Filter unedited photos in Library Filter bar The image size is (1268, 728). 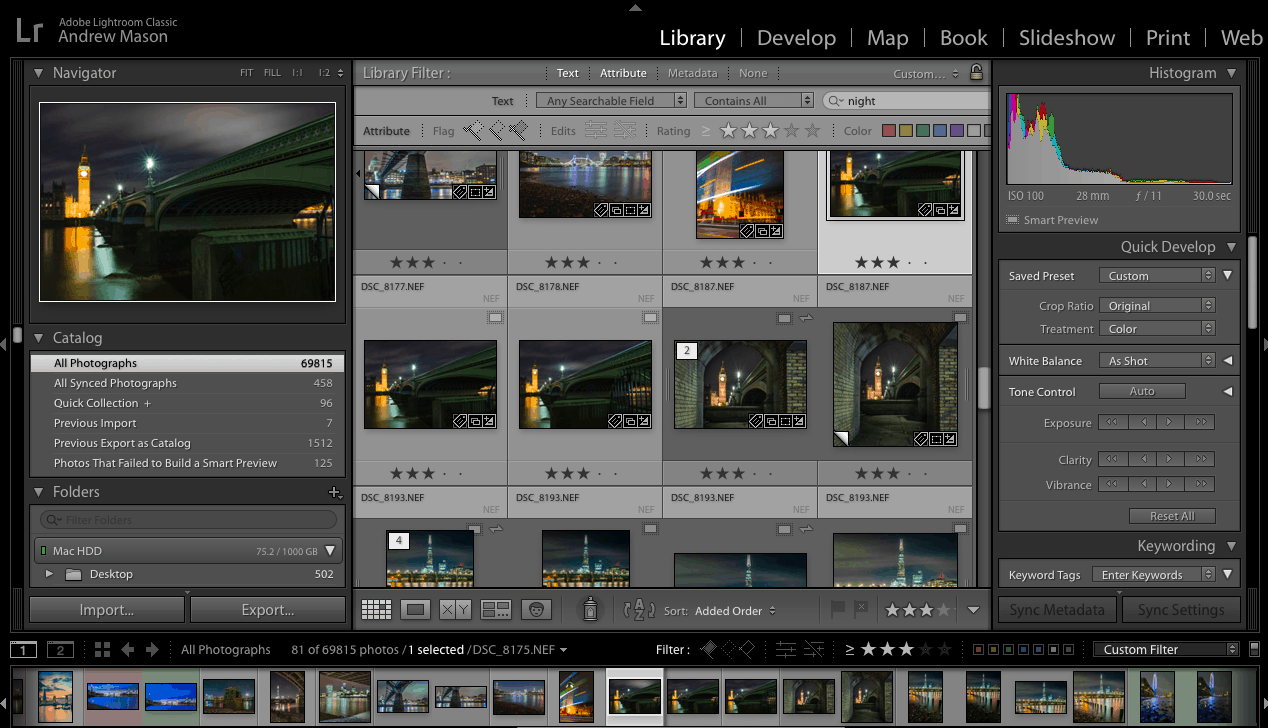point(625,130)
